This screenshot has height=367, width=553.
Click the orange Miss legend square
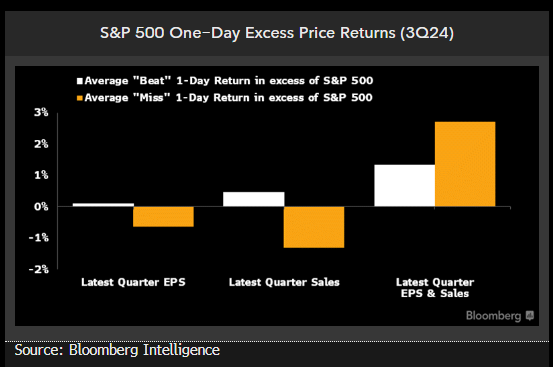tap(80, 98)
